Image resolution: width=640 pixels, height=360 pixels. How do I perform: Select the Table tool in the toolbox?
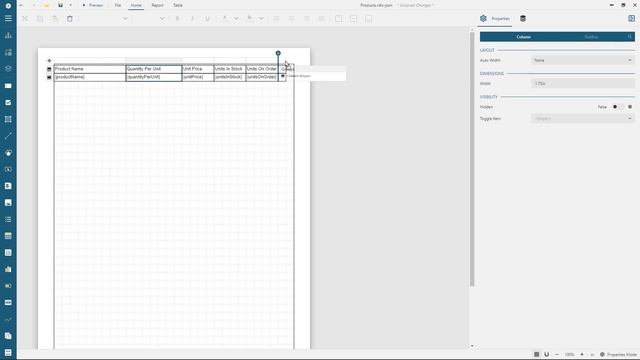point(8,236)
